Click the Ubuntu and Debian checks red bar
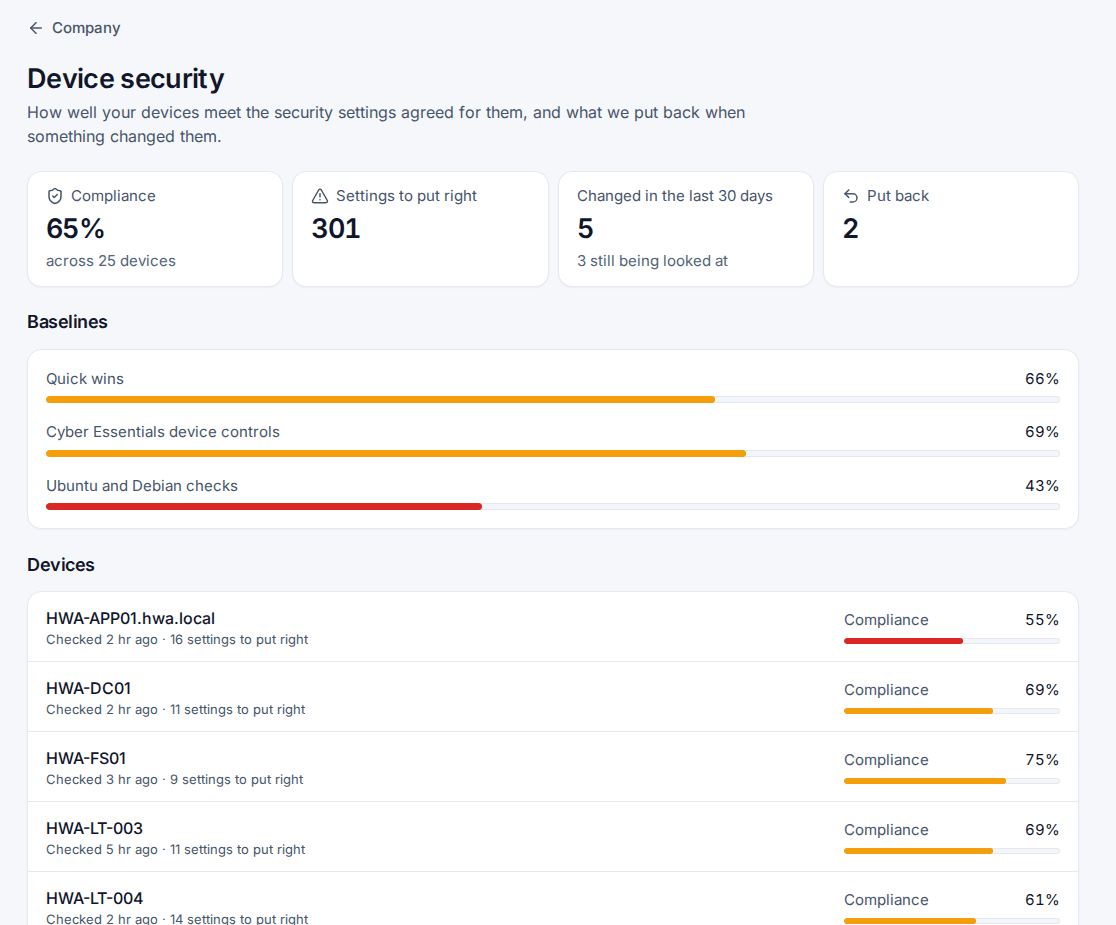 click(264, 507)
